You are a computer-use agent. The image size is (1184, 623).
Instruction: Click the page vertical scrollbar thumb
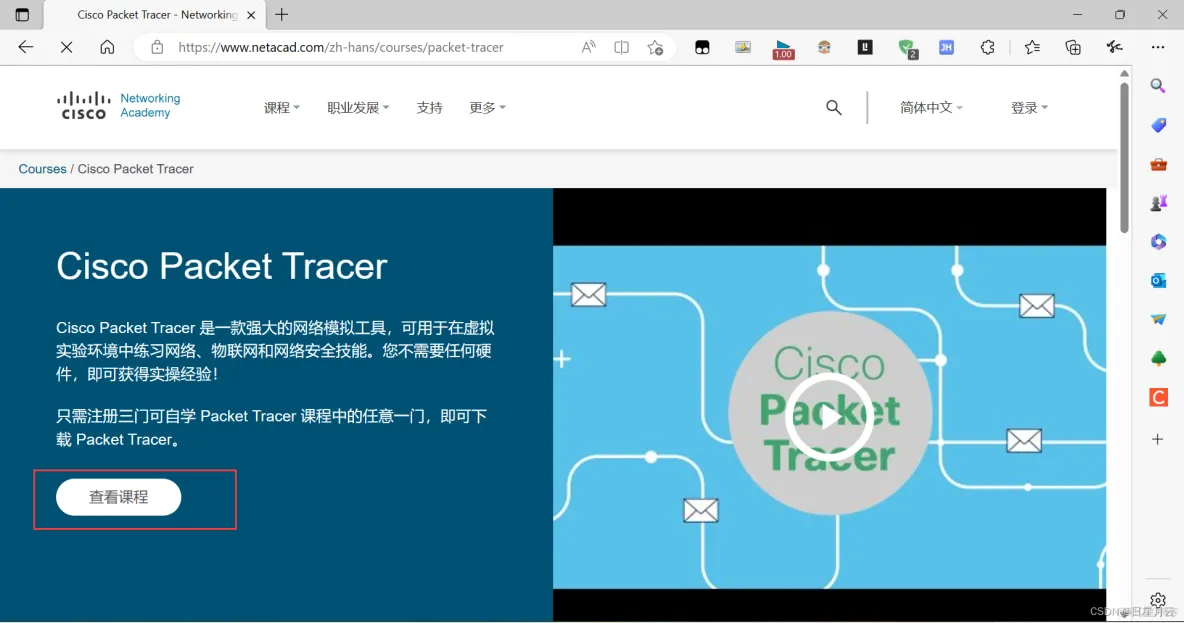point(1124,157)
